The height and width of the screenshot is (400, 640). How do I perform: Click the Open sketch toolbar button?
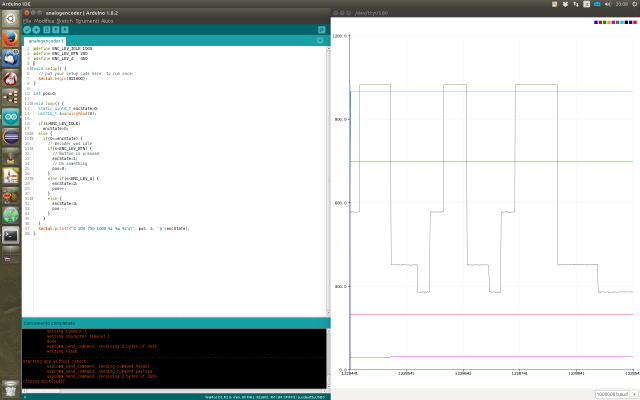(56, 30)
